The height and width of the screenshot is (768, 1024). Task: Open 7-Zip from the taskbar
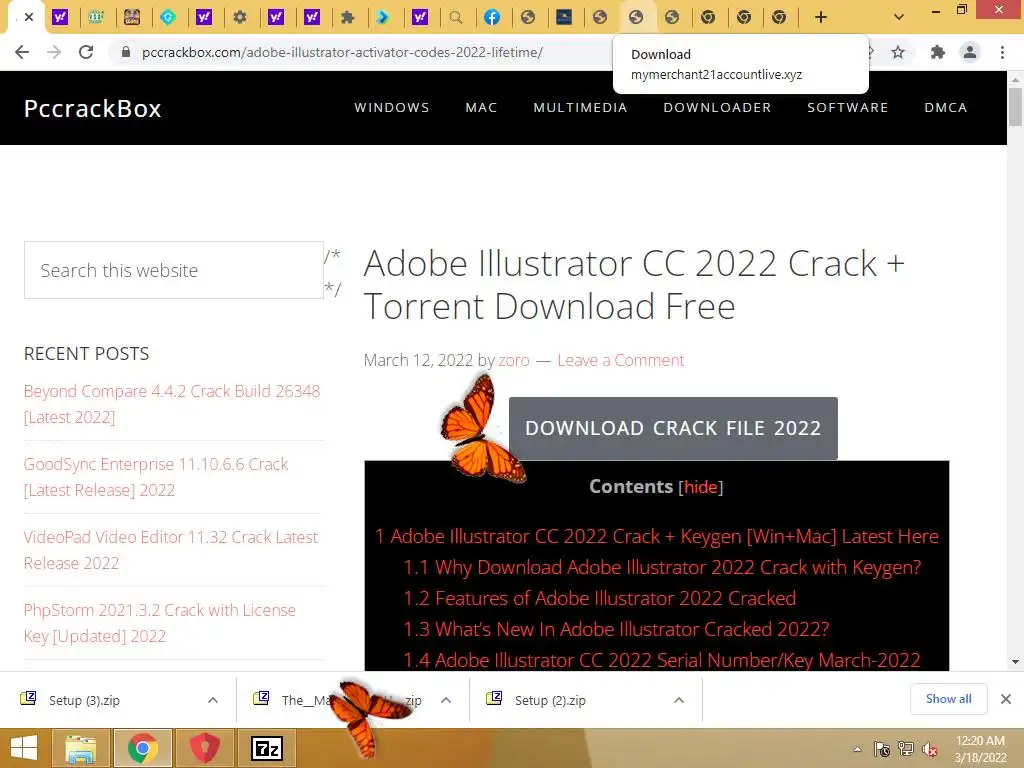click(x=267, y=748)
